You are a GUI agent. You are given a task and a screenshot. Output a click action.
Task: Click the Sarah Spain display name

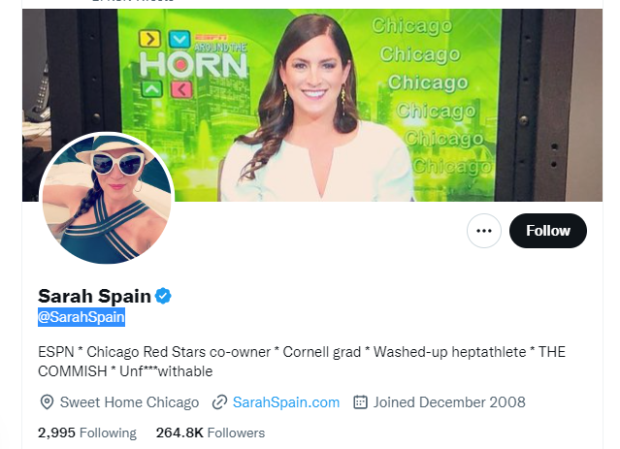[94, 296]
